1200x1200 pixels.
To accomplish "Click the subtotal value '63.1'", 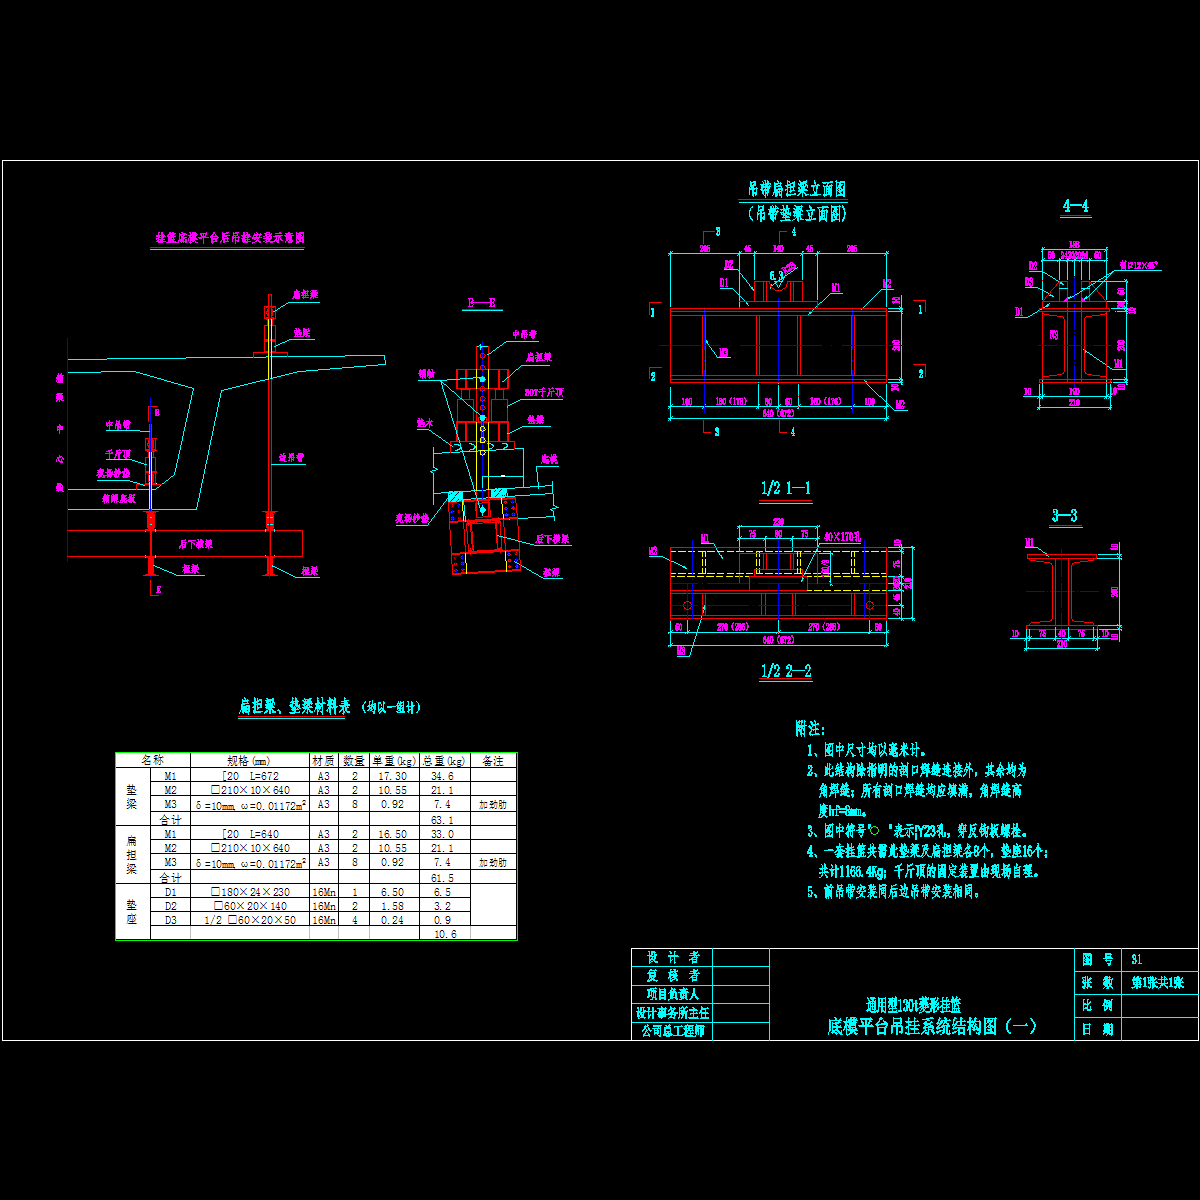I will 443,820.
